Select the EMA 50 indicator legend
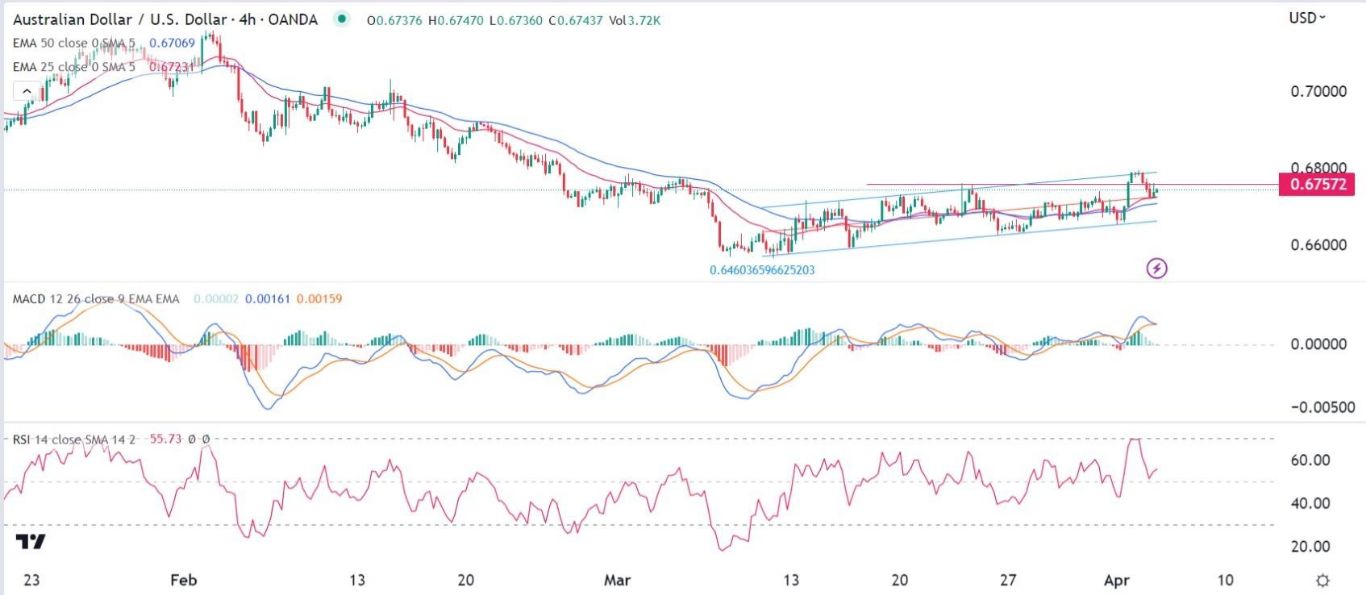The image size is (1366, 595). pyautogui.click(x=76, y=43)
